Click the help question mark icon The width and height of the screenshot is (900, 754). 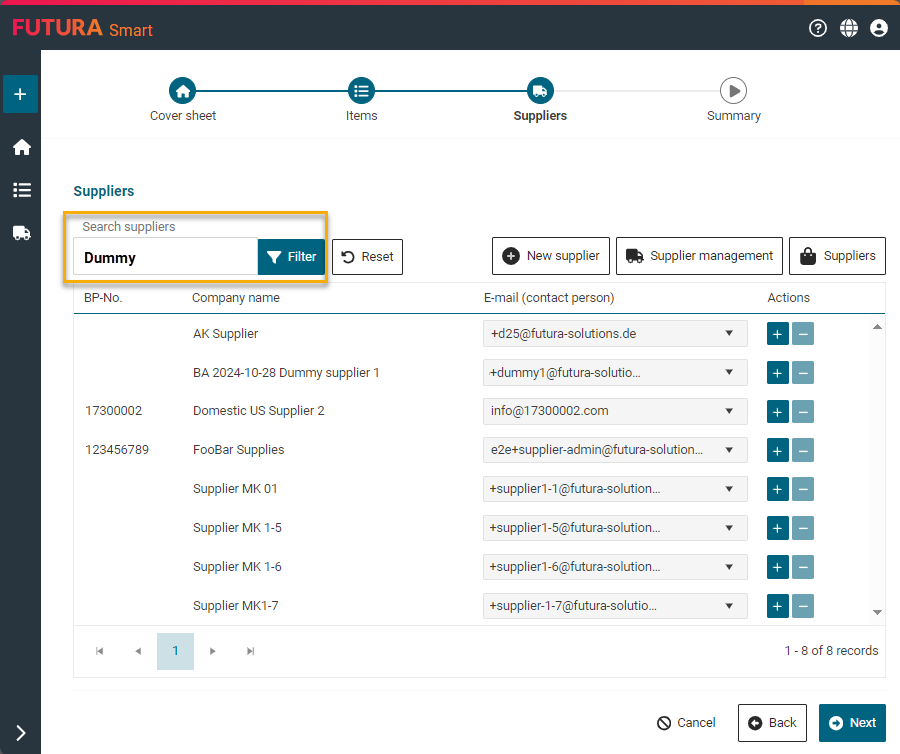tap(818, 28)
